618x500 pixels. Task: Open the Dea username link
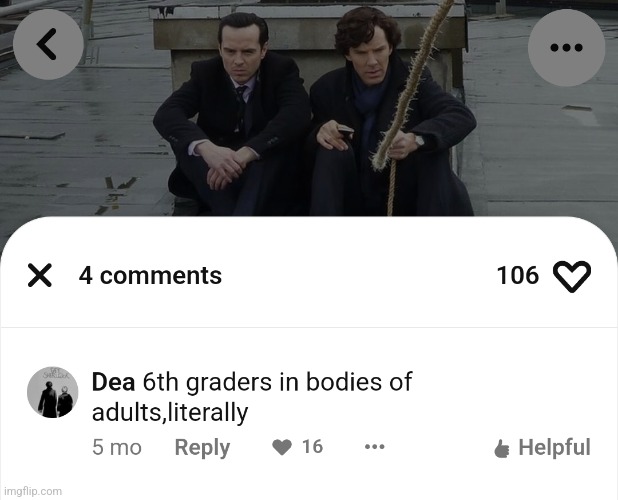(113, 382)
